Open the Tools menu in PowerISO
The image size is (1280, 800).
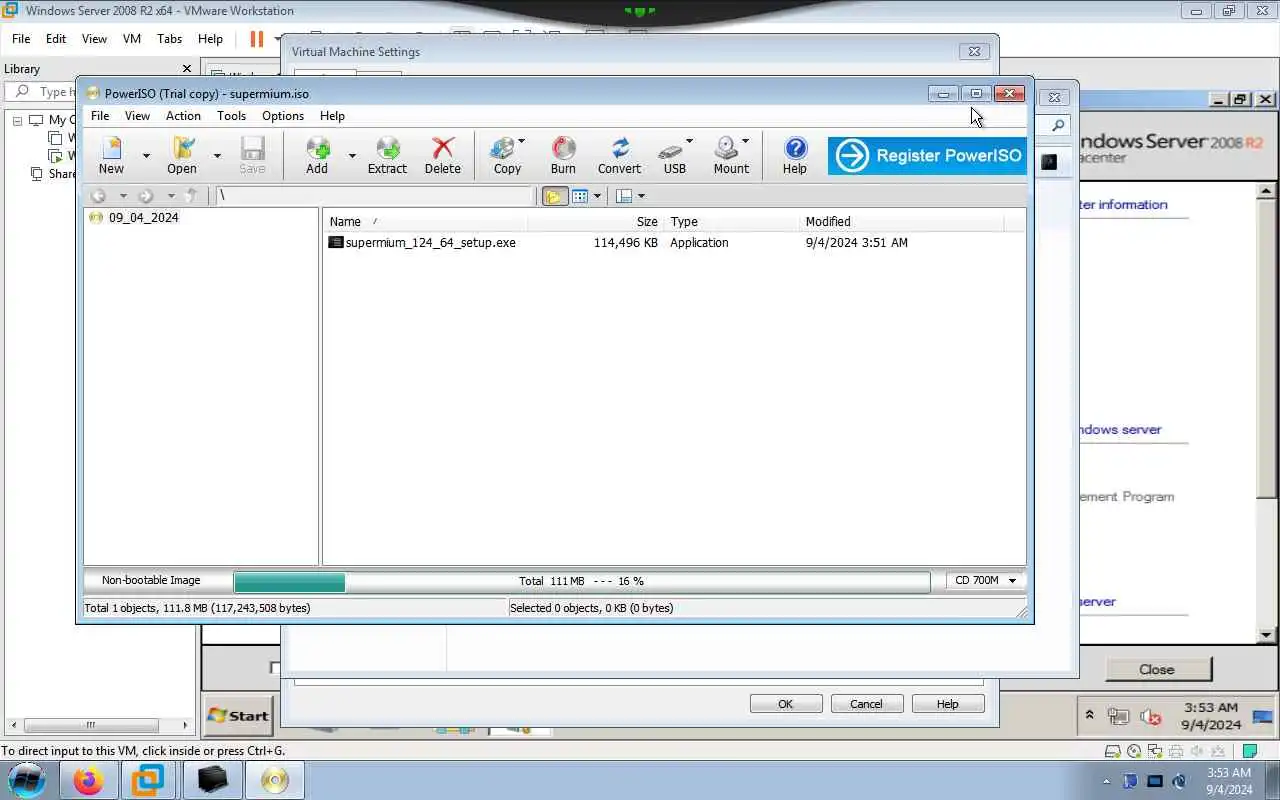pos(231,116)
